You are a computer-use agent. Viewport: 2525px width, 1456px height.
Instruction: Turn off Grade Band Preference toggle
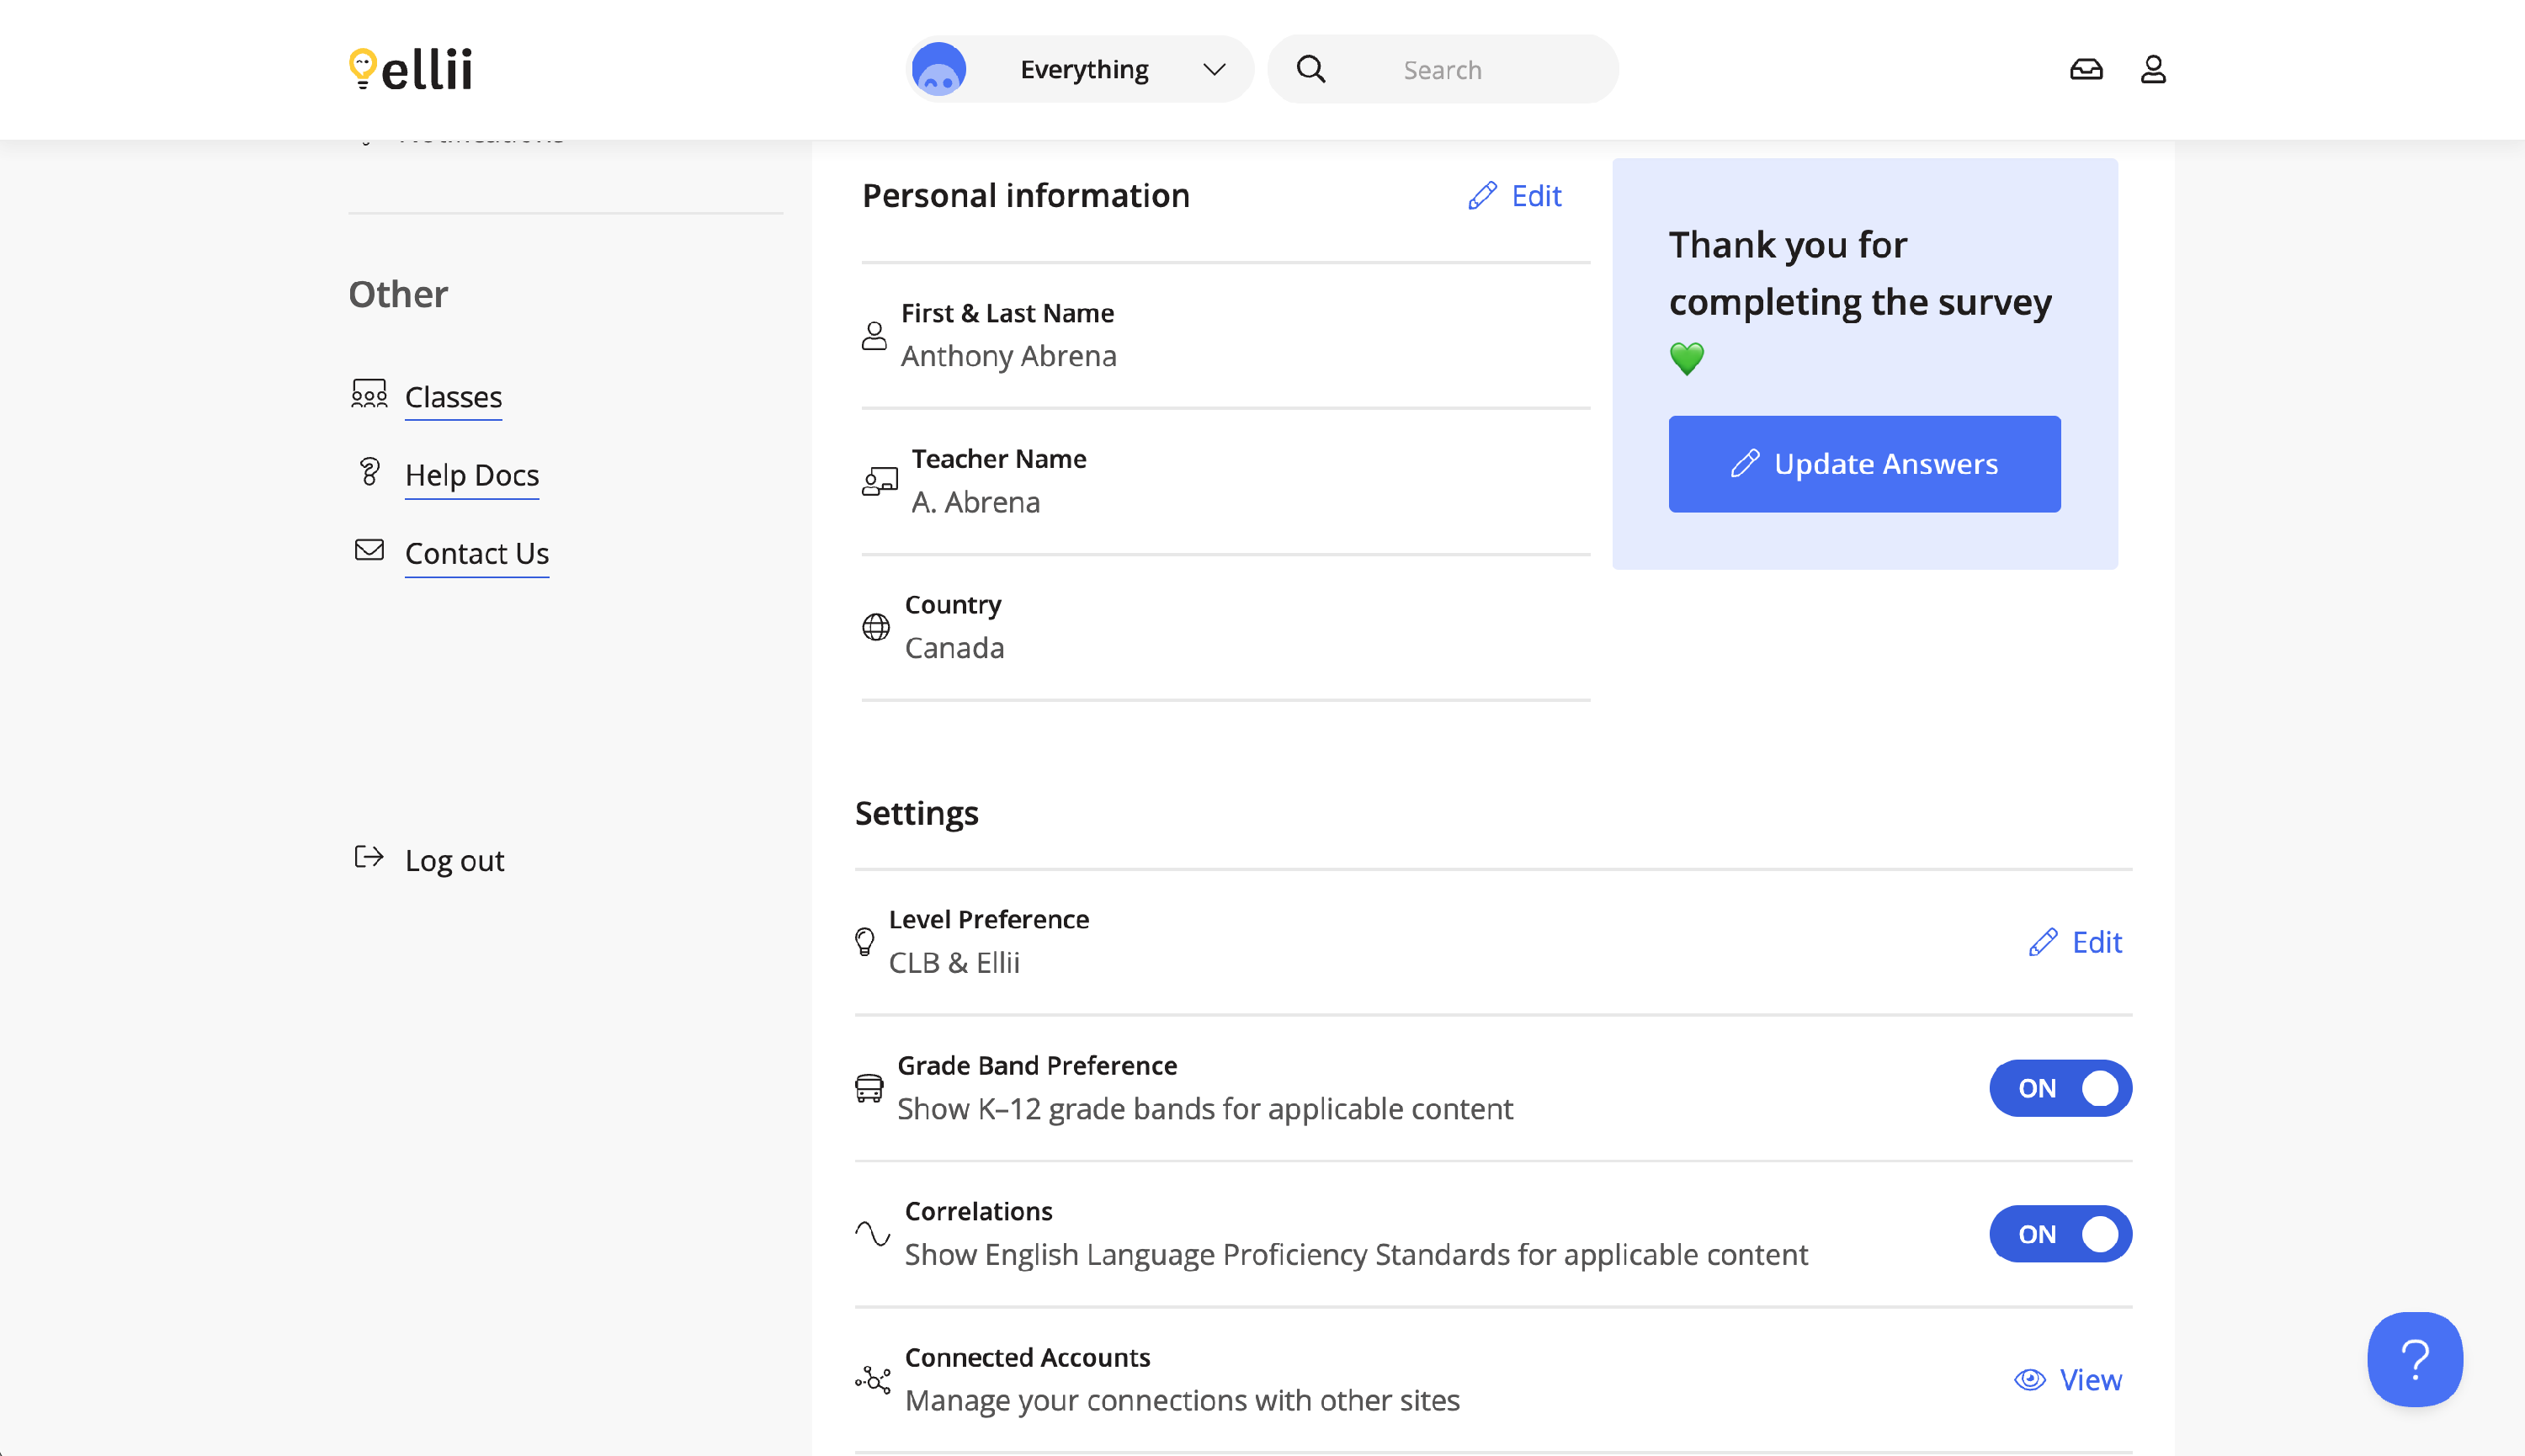2060,1088
